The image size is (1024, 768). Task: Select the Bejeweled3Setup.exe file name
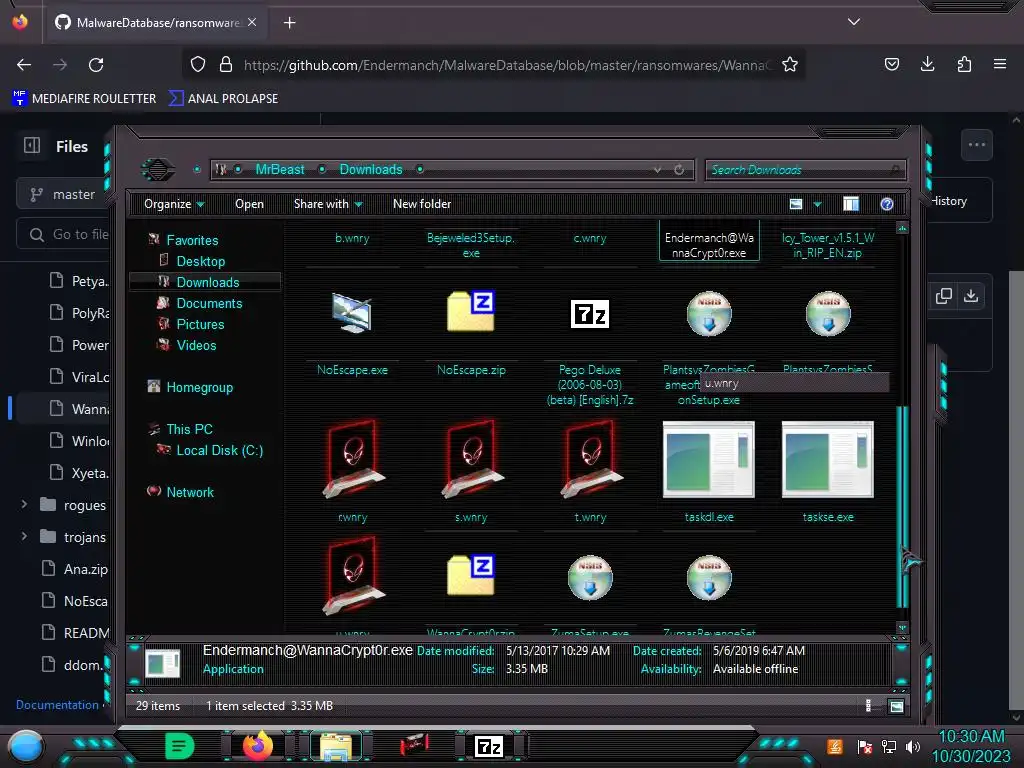471,245
